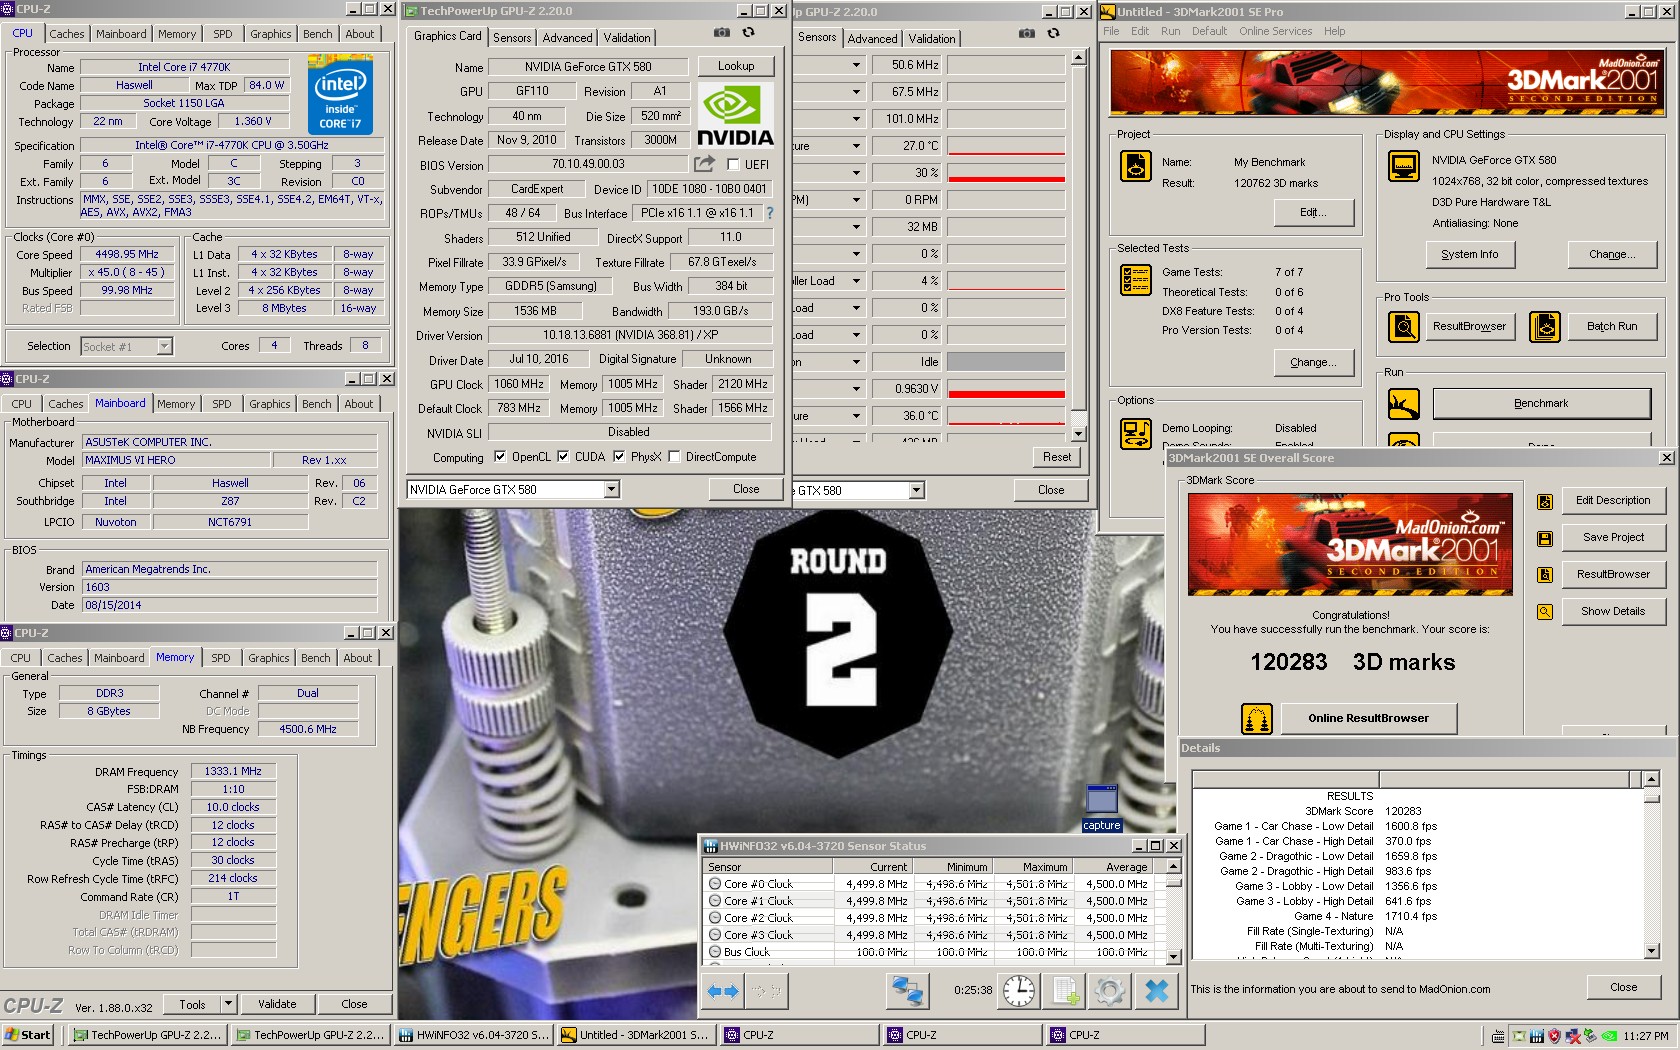Click the Maximum column header in HWiNFO
The image size is (1680, 1050).
point(1032,867)
